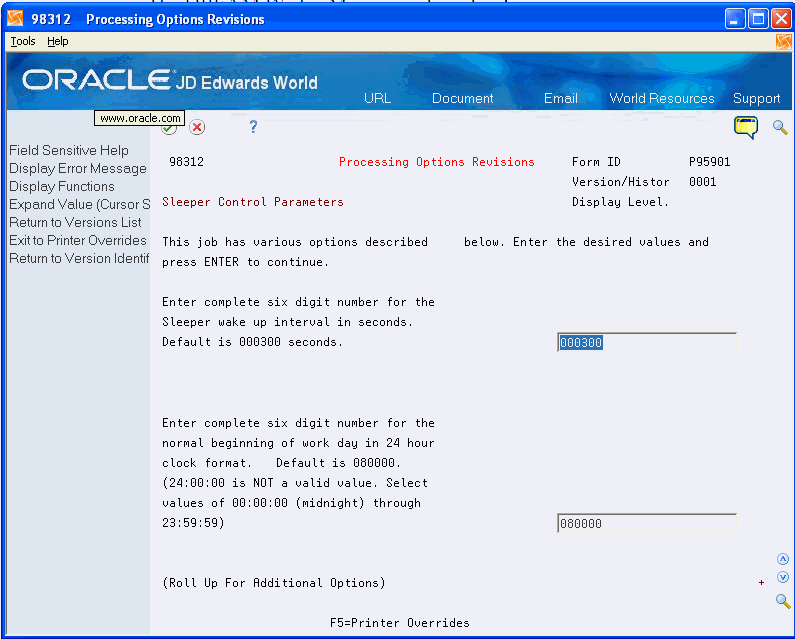
Task: Click the magnifier icon in top toolbar
Action: coord(780,127)
